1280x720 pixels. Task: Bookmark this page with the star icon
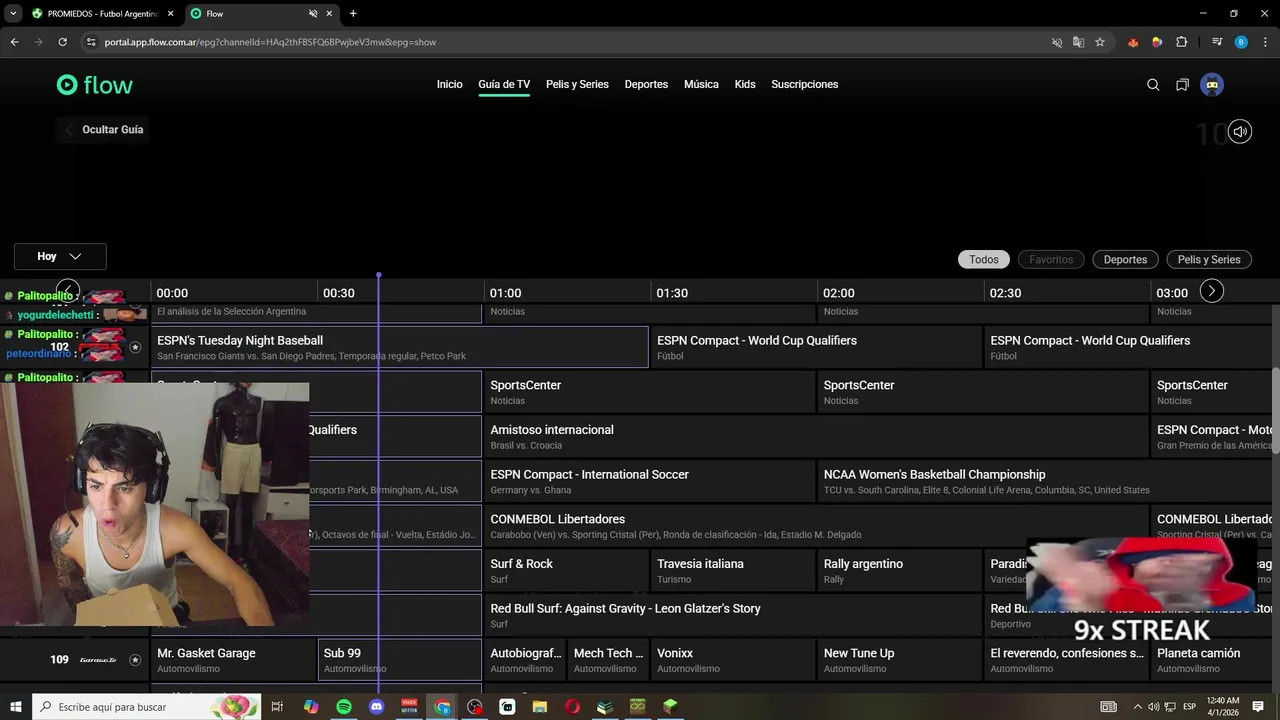[x=1100, y=42]
